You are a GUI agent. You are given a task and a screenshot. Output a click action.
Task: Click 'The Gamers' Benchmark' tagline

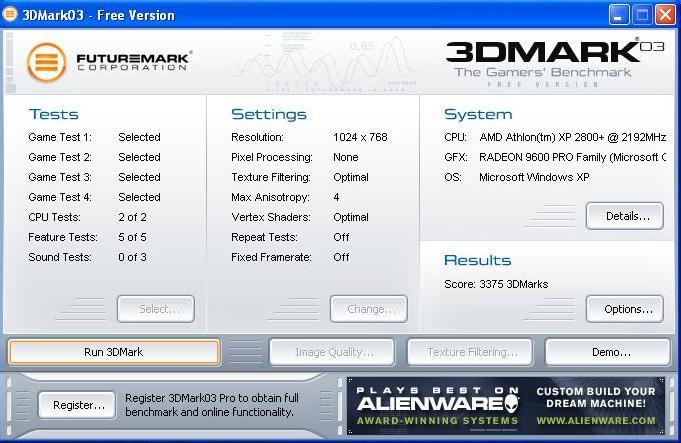click(x=543, y=72)
